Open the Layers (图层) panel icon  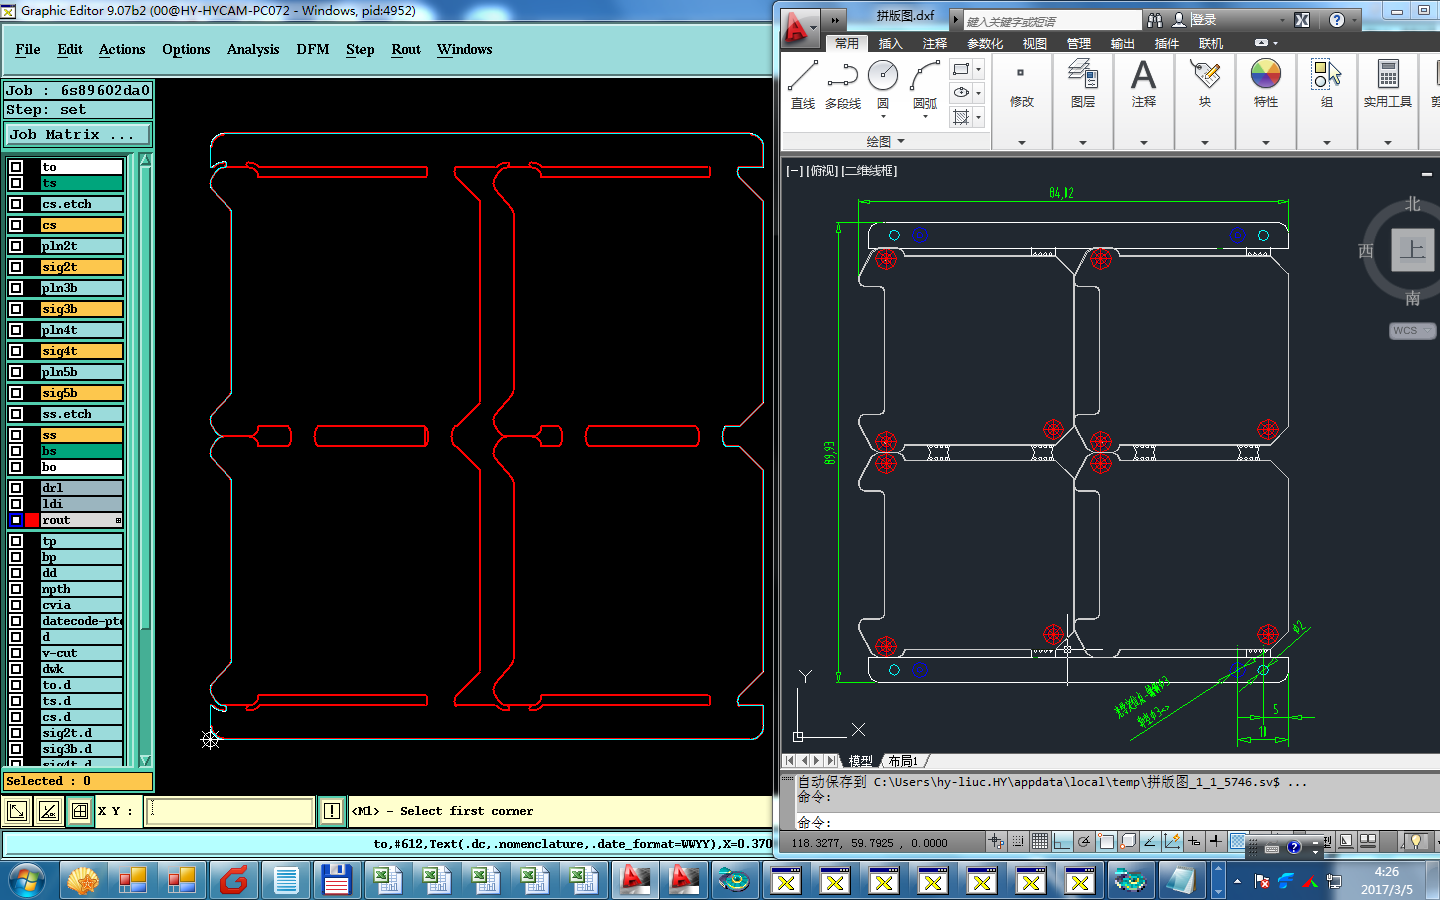[x=1083, y=74]
